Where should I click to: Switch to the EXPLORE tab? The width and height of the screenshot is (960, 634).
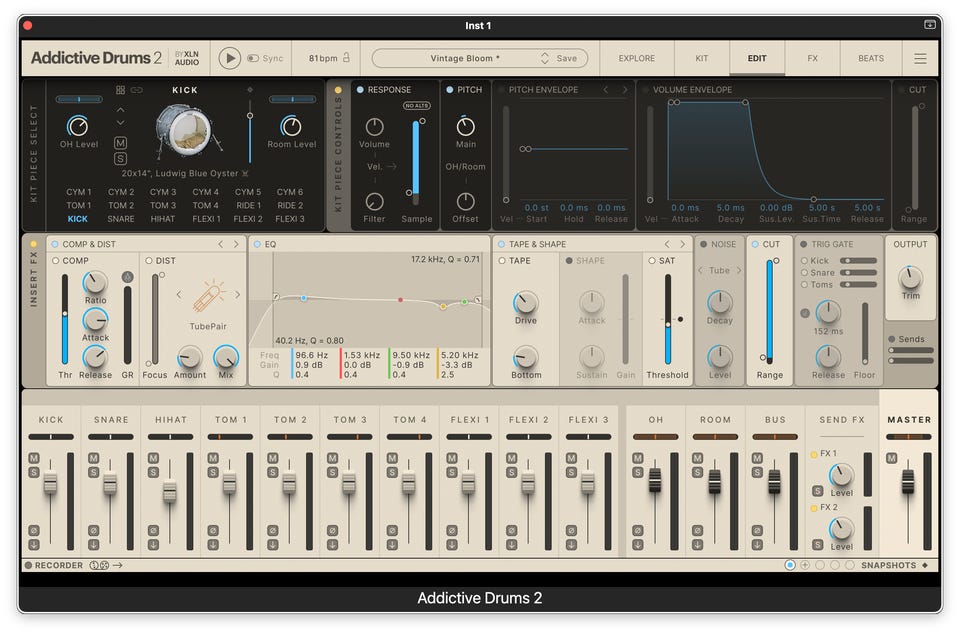click(x=636, y=58)
